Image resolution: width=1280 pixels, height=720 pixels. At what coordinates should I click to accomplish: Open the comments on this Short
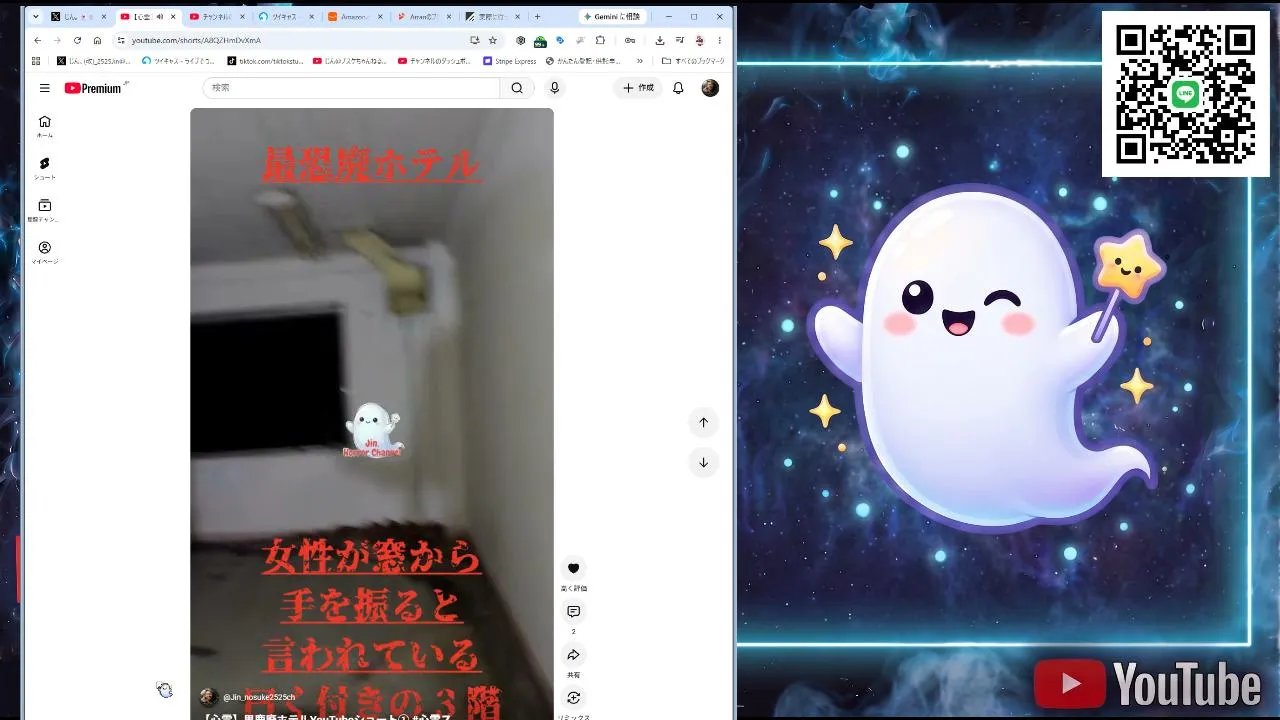tap(573, 611)
